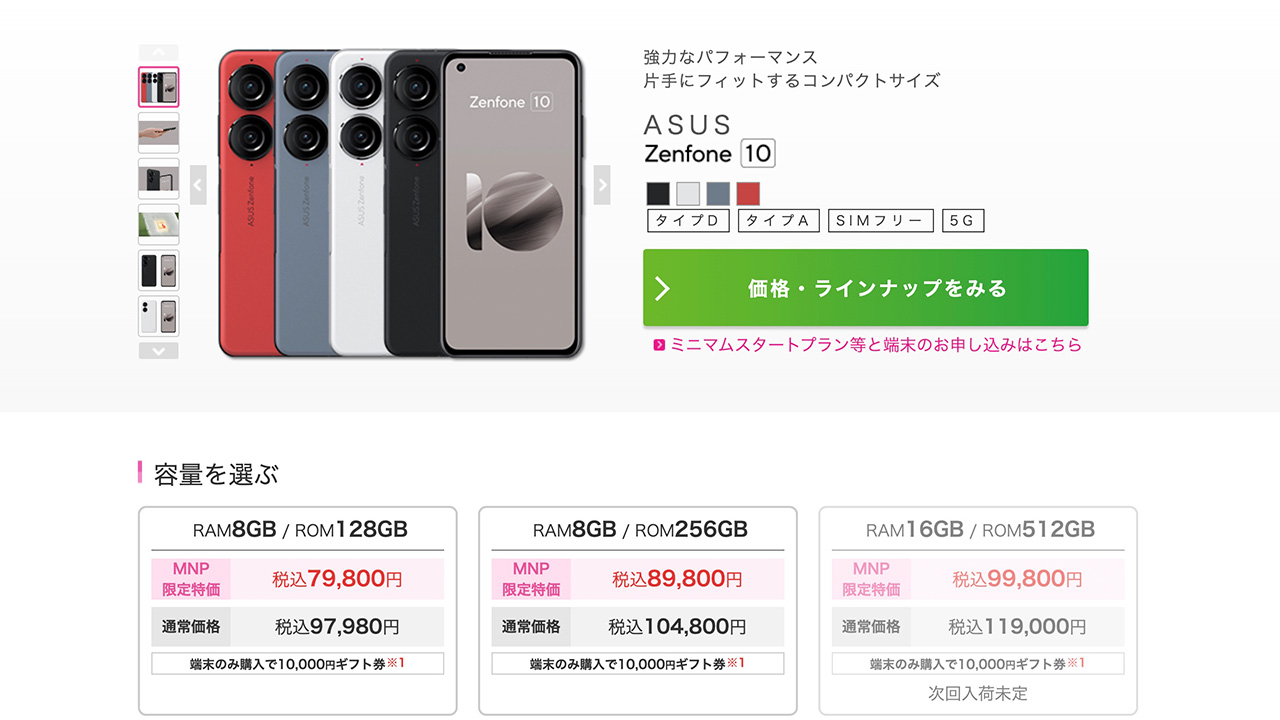This screenshot has height=720, width=1280.
Task: Show next product image with right arrow
Action: pos(602,185)
